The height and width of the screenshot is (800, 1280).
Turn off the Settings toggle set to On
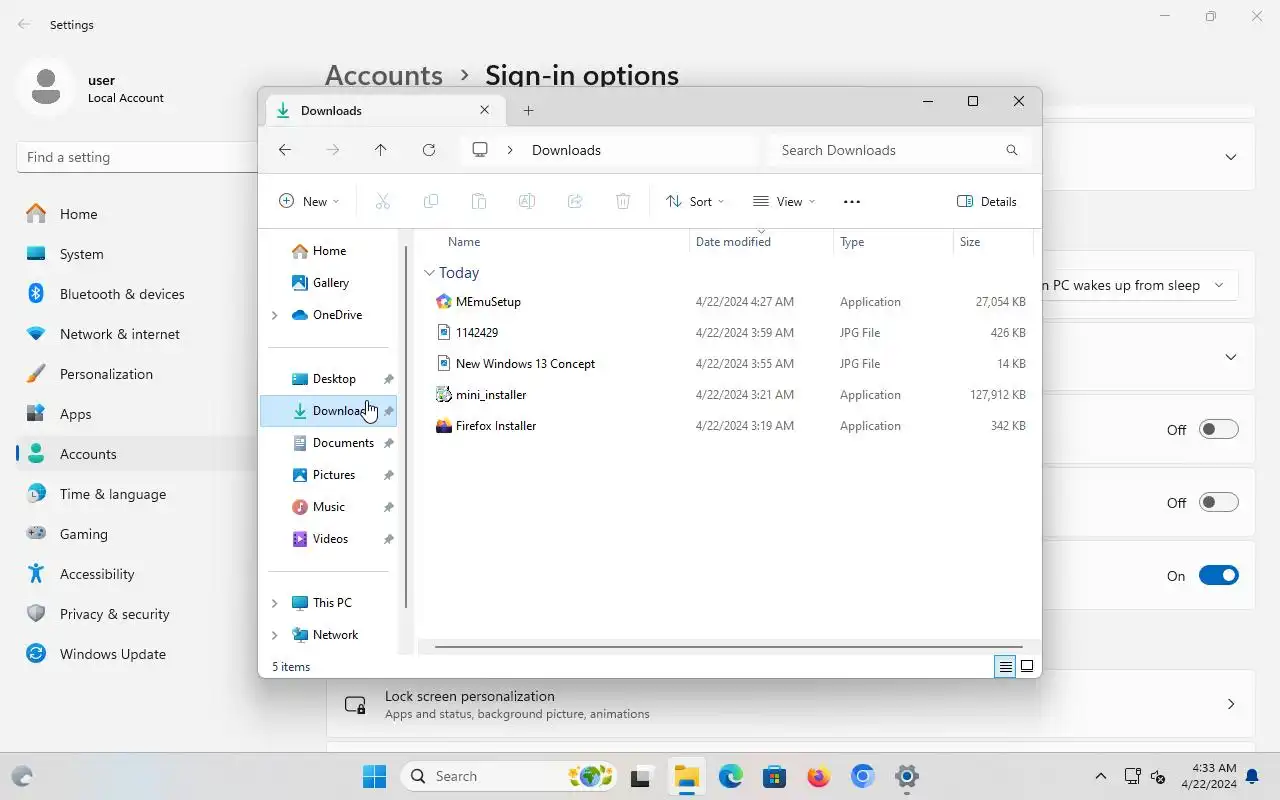click(1218, 575)
